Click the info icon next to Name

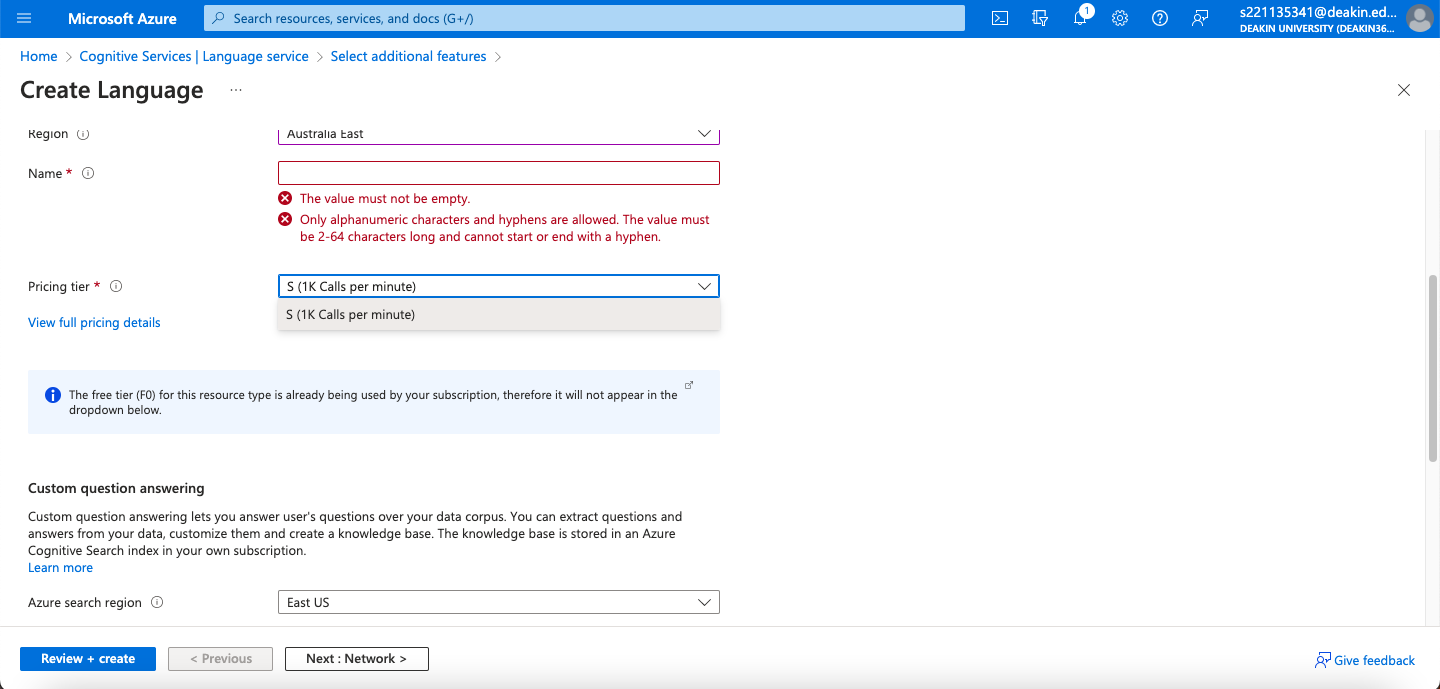(88, 173)
